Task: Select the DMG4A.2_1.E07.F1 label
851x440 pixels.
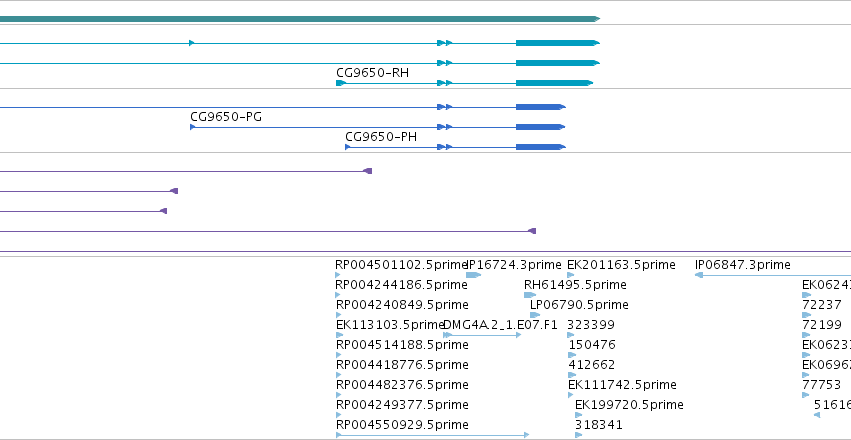Action: point(500,325)
